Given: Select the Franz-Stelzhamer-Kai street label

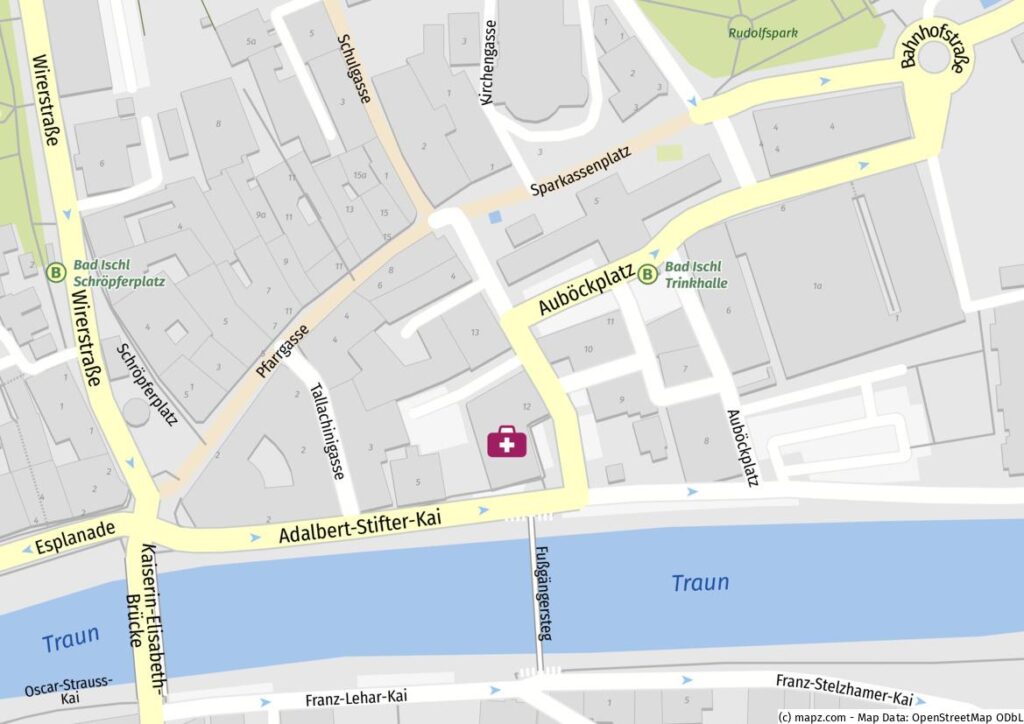Looking at the screenshot, I should click(x=844, y=690).
